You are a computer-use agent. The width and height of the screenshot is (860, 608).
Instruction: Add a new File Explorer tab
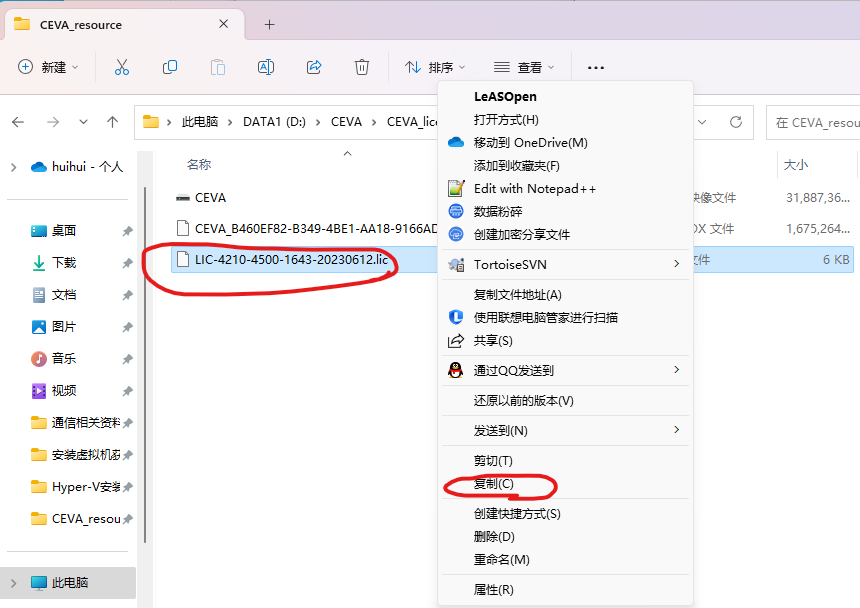(269, 25)
